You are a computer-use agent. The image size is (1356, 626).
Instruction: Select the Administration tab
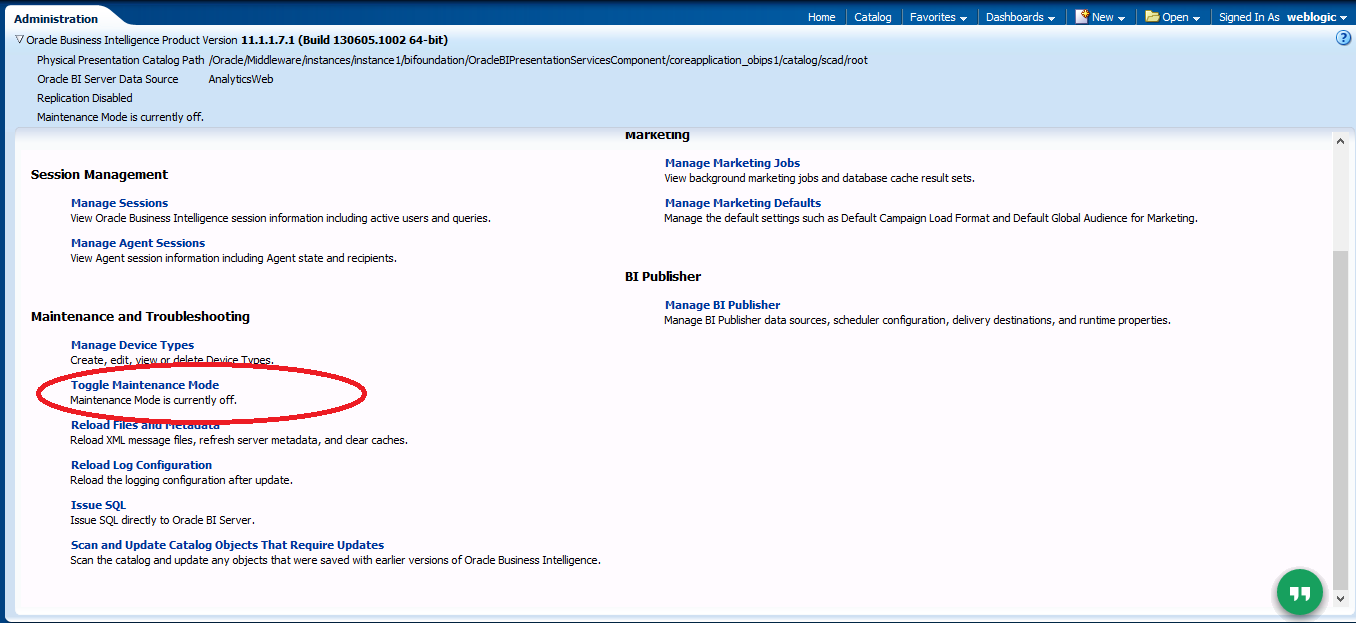[x=56, y=18]
